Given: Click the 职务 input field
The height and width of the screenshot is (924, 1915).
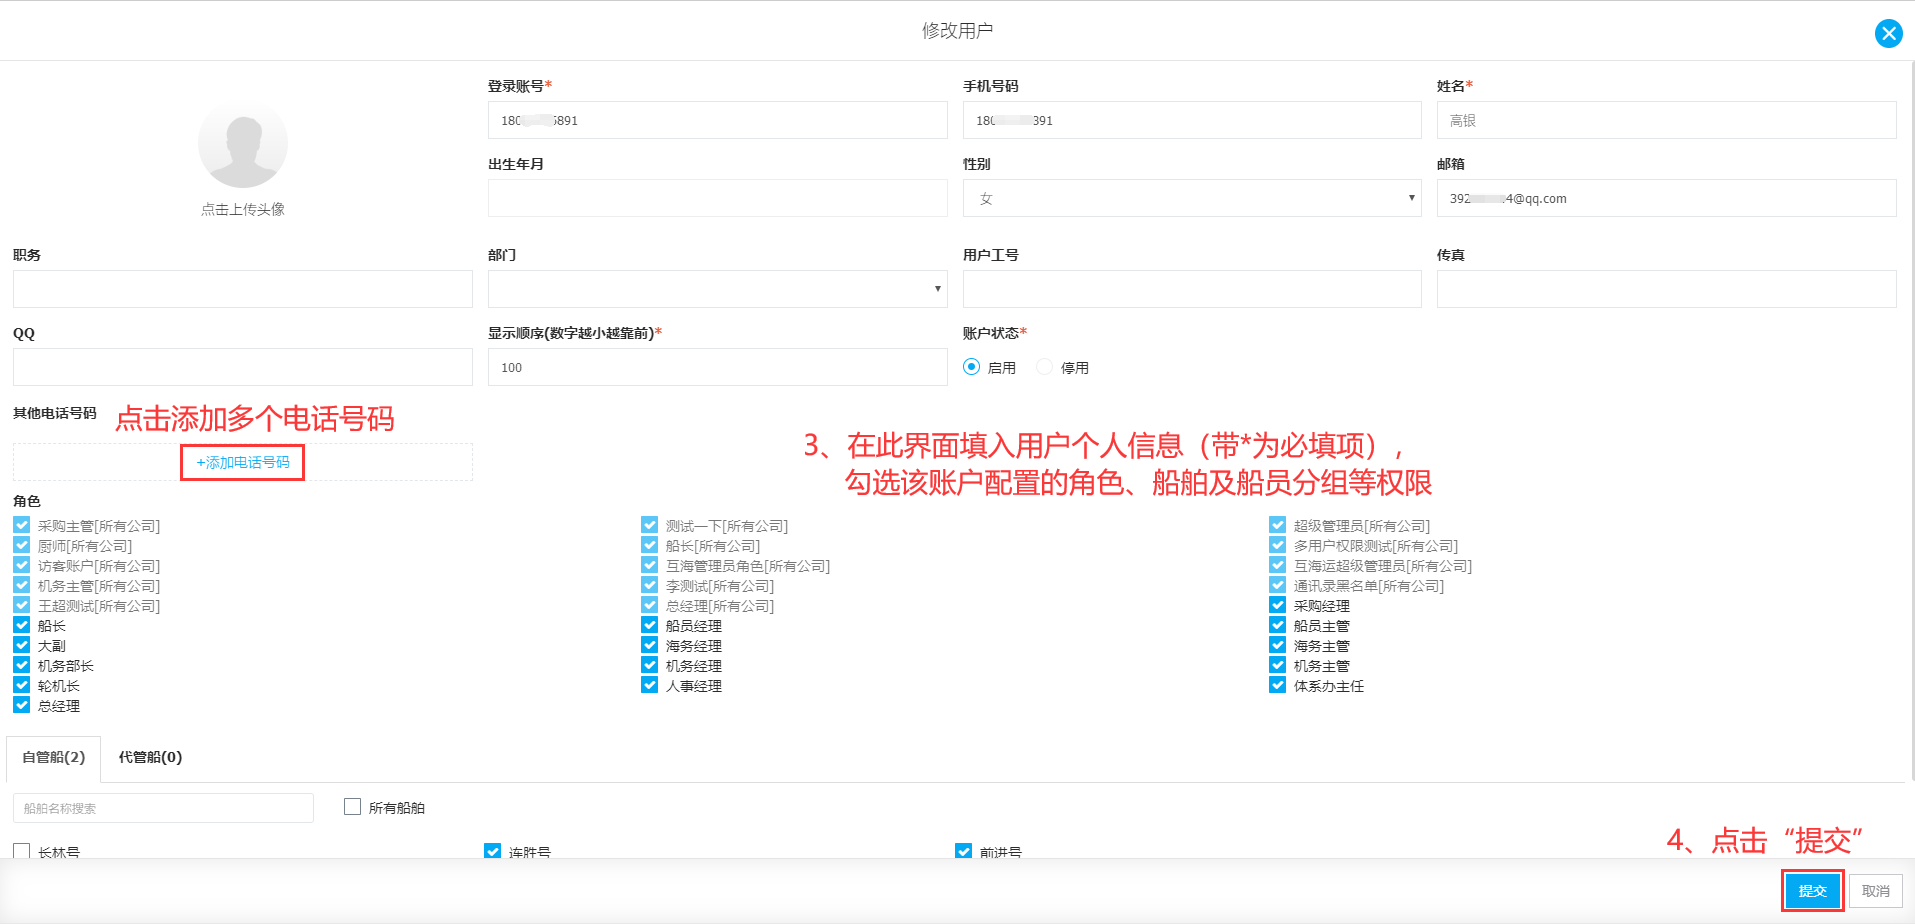Looking at the screenshot, I should [x=243, y=289].
